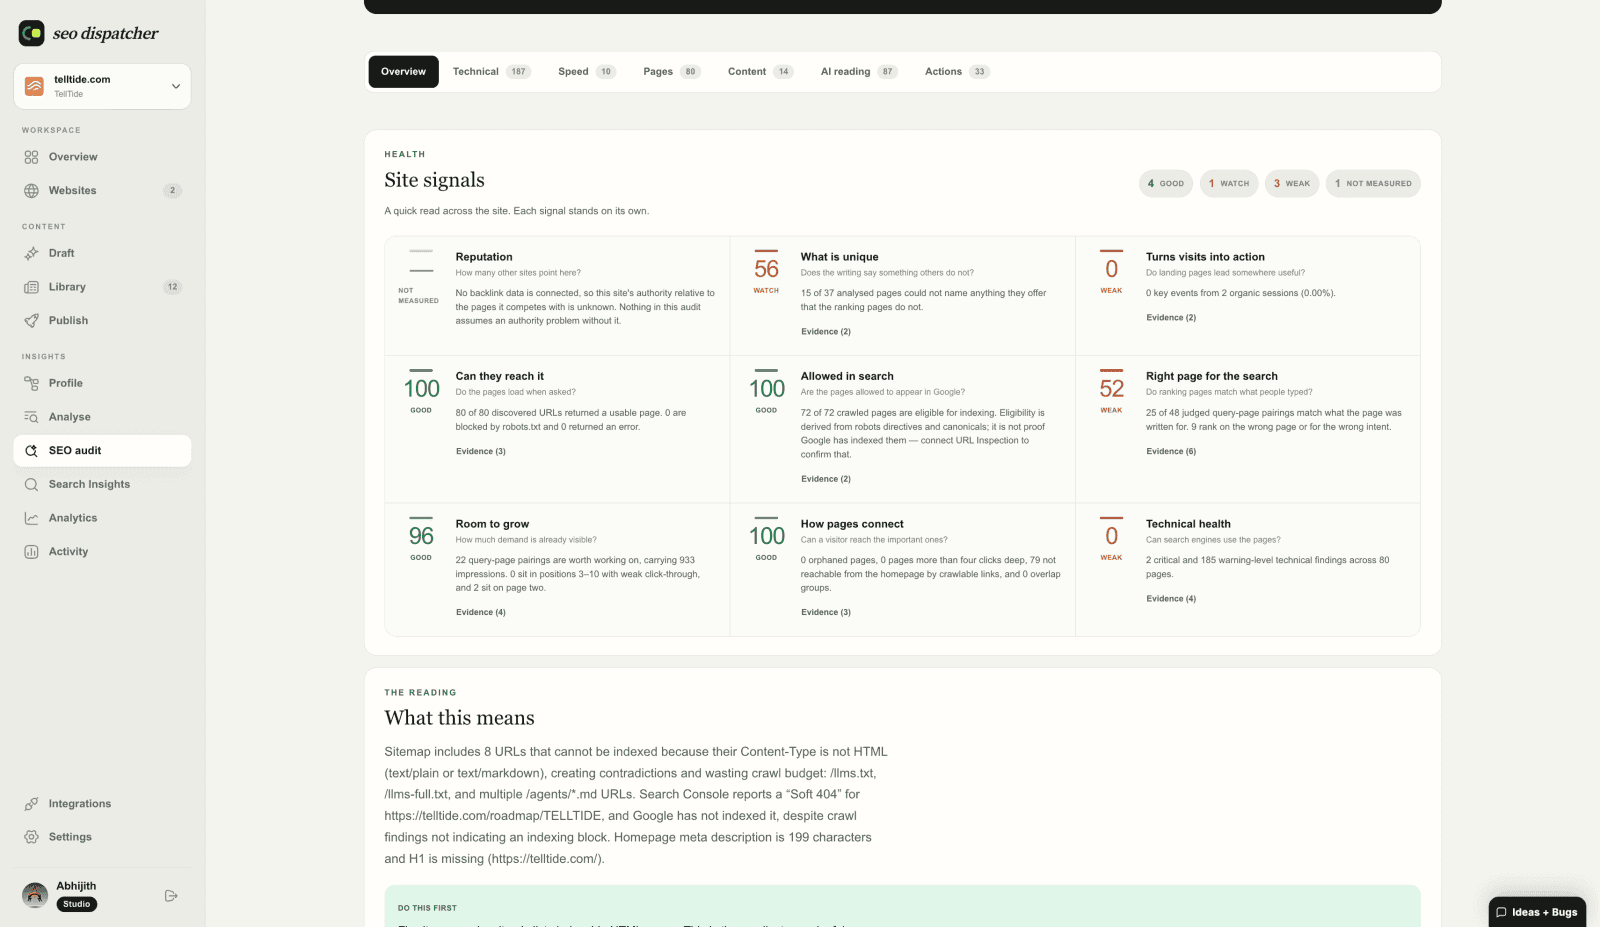Open the Websites globe icon
The width and height of the screenshot is (1600, 927).
point(31,190)
